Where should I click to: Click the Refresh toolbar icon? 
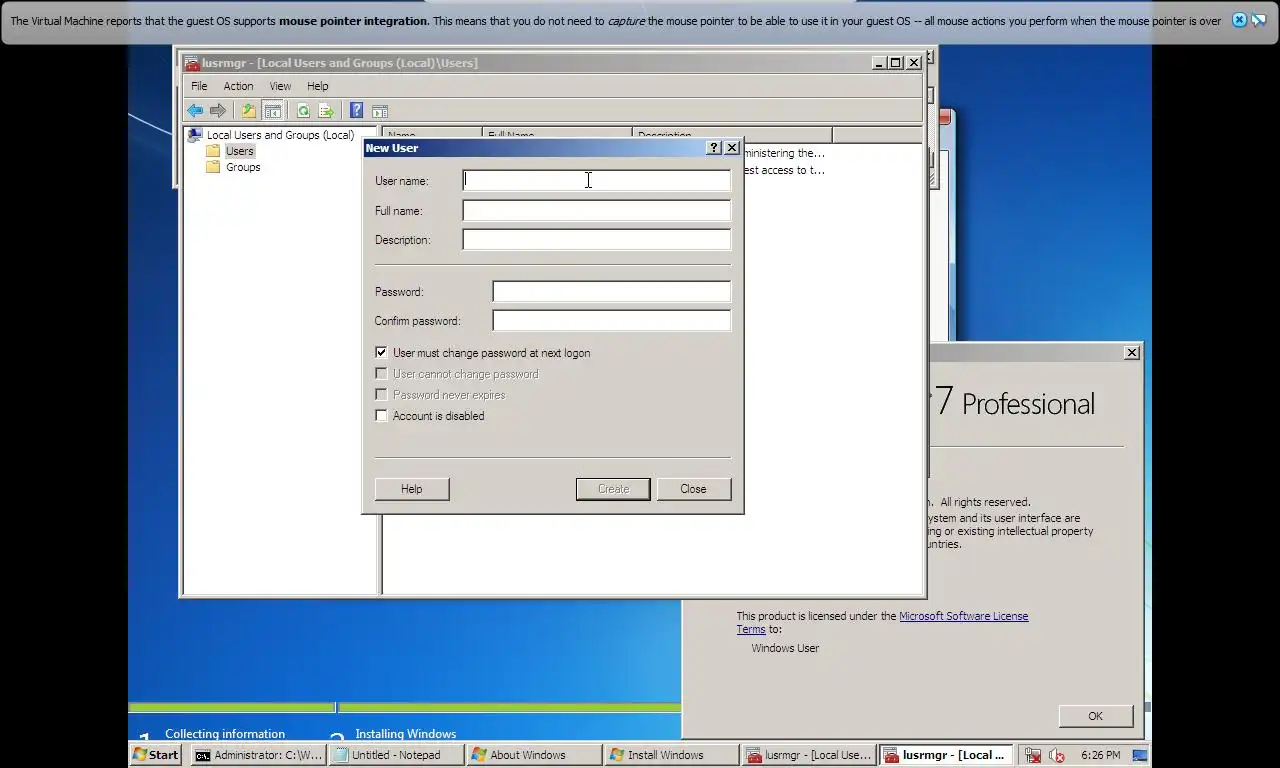pyautogui.click(x=303, y=111)
